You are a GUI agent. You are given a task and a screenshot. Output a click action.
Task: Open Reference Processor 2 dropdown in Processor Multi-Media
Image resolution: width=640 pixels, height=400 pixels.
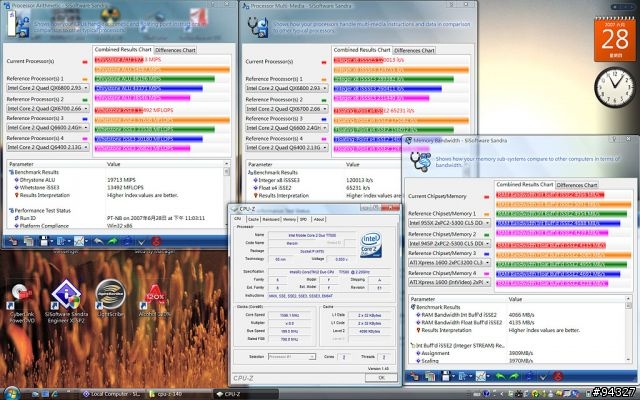coord(287,109)
